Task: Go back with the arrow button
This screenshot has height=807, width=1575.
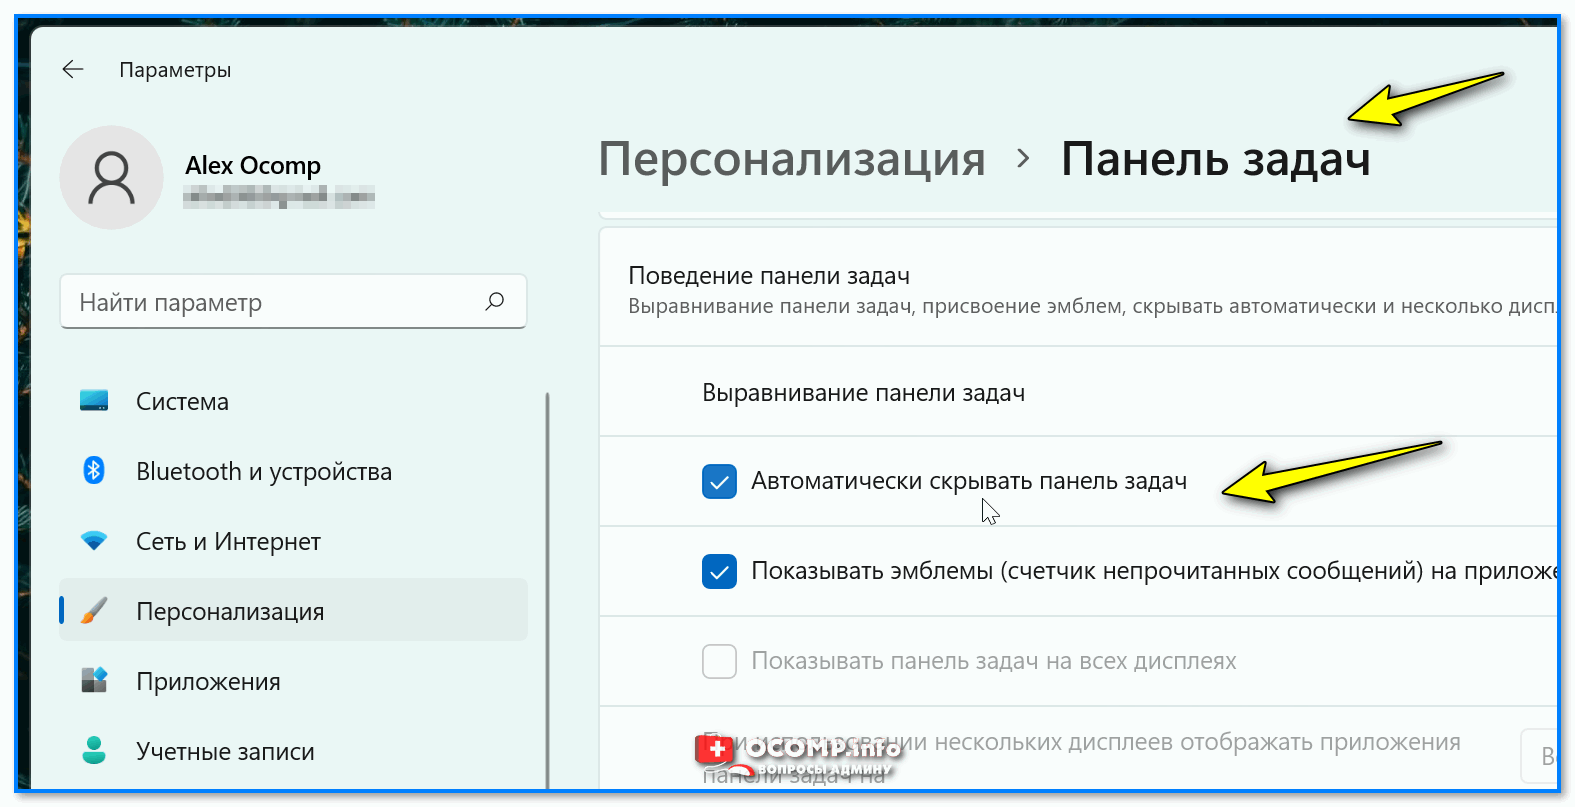Action: coord(73,69)
